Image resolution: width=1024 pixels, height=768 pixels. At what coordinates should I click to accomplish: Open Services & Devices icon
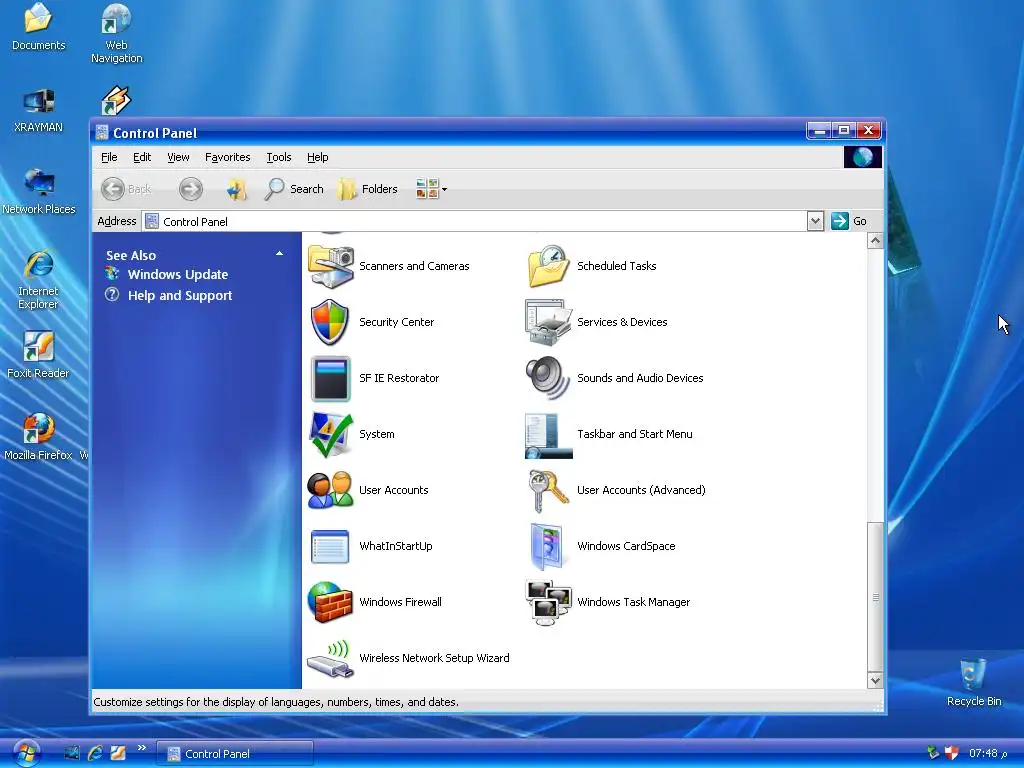pyautogui.click(x=549, y=322)
